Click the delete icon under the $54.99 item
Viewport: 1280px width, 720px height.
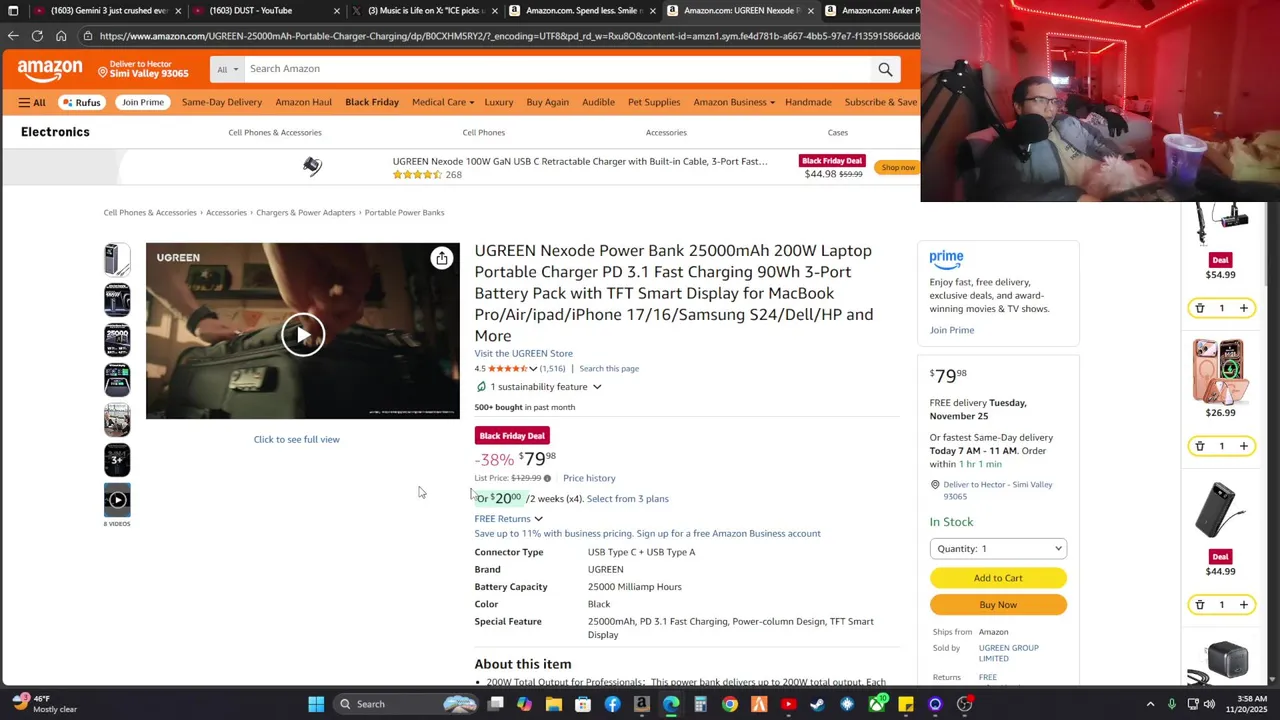pyautogui.click(x=1200, y=308)
